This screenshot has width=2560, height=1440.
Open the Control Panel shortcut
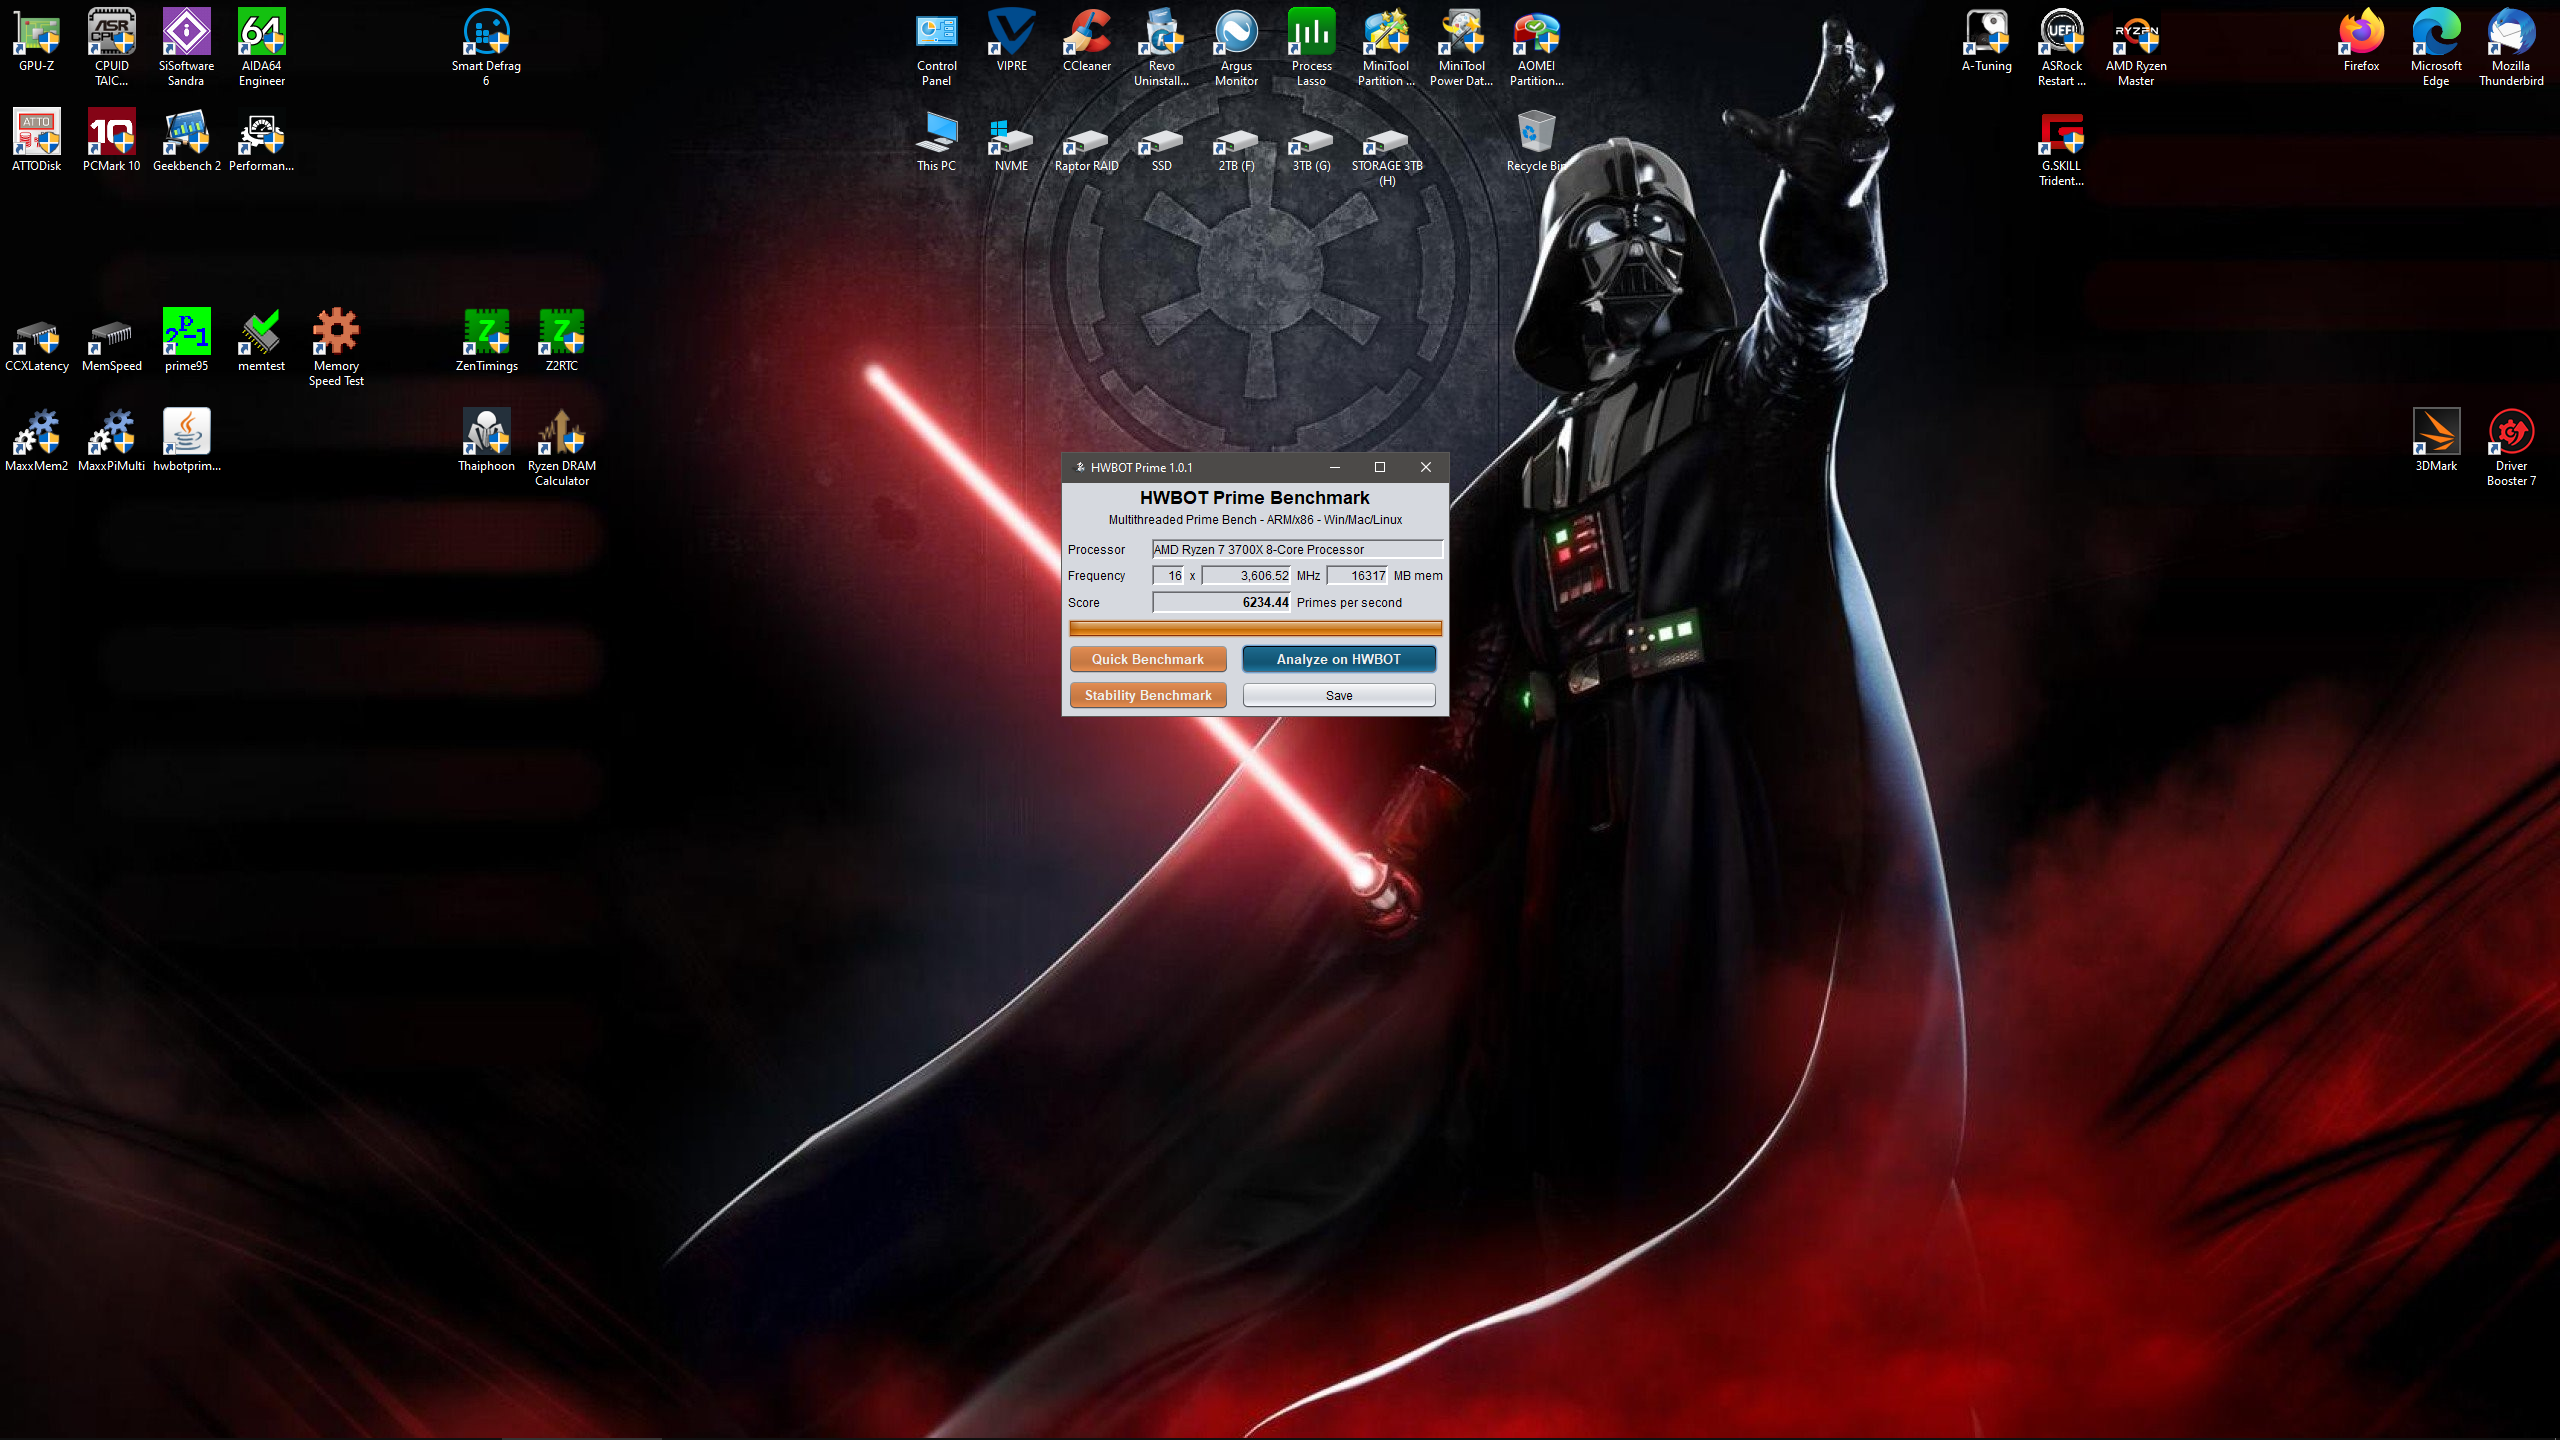[x=937, y=47]
